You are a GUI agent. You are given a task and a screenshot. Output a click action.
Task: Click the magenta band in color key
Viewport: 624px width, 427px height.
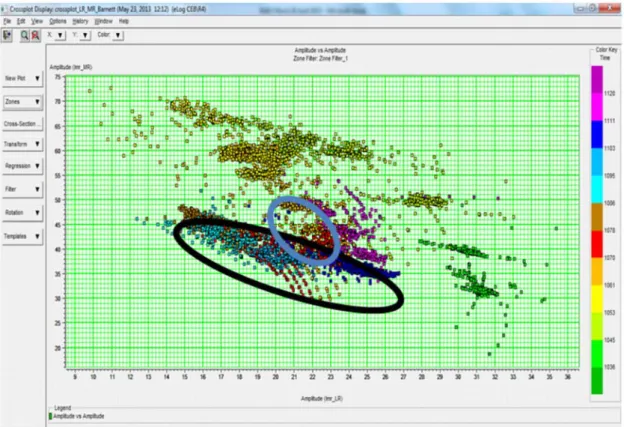tap(597, 107)
